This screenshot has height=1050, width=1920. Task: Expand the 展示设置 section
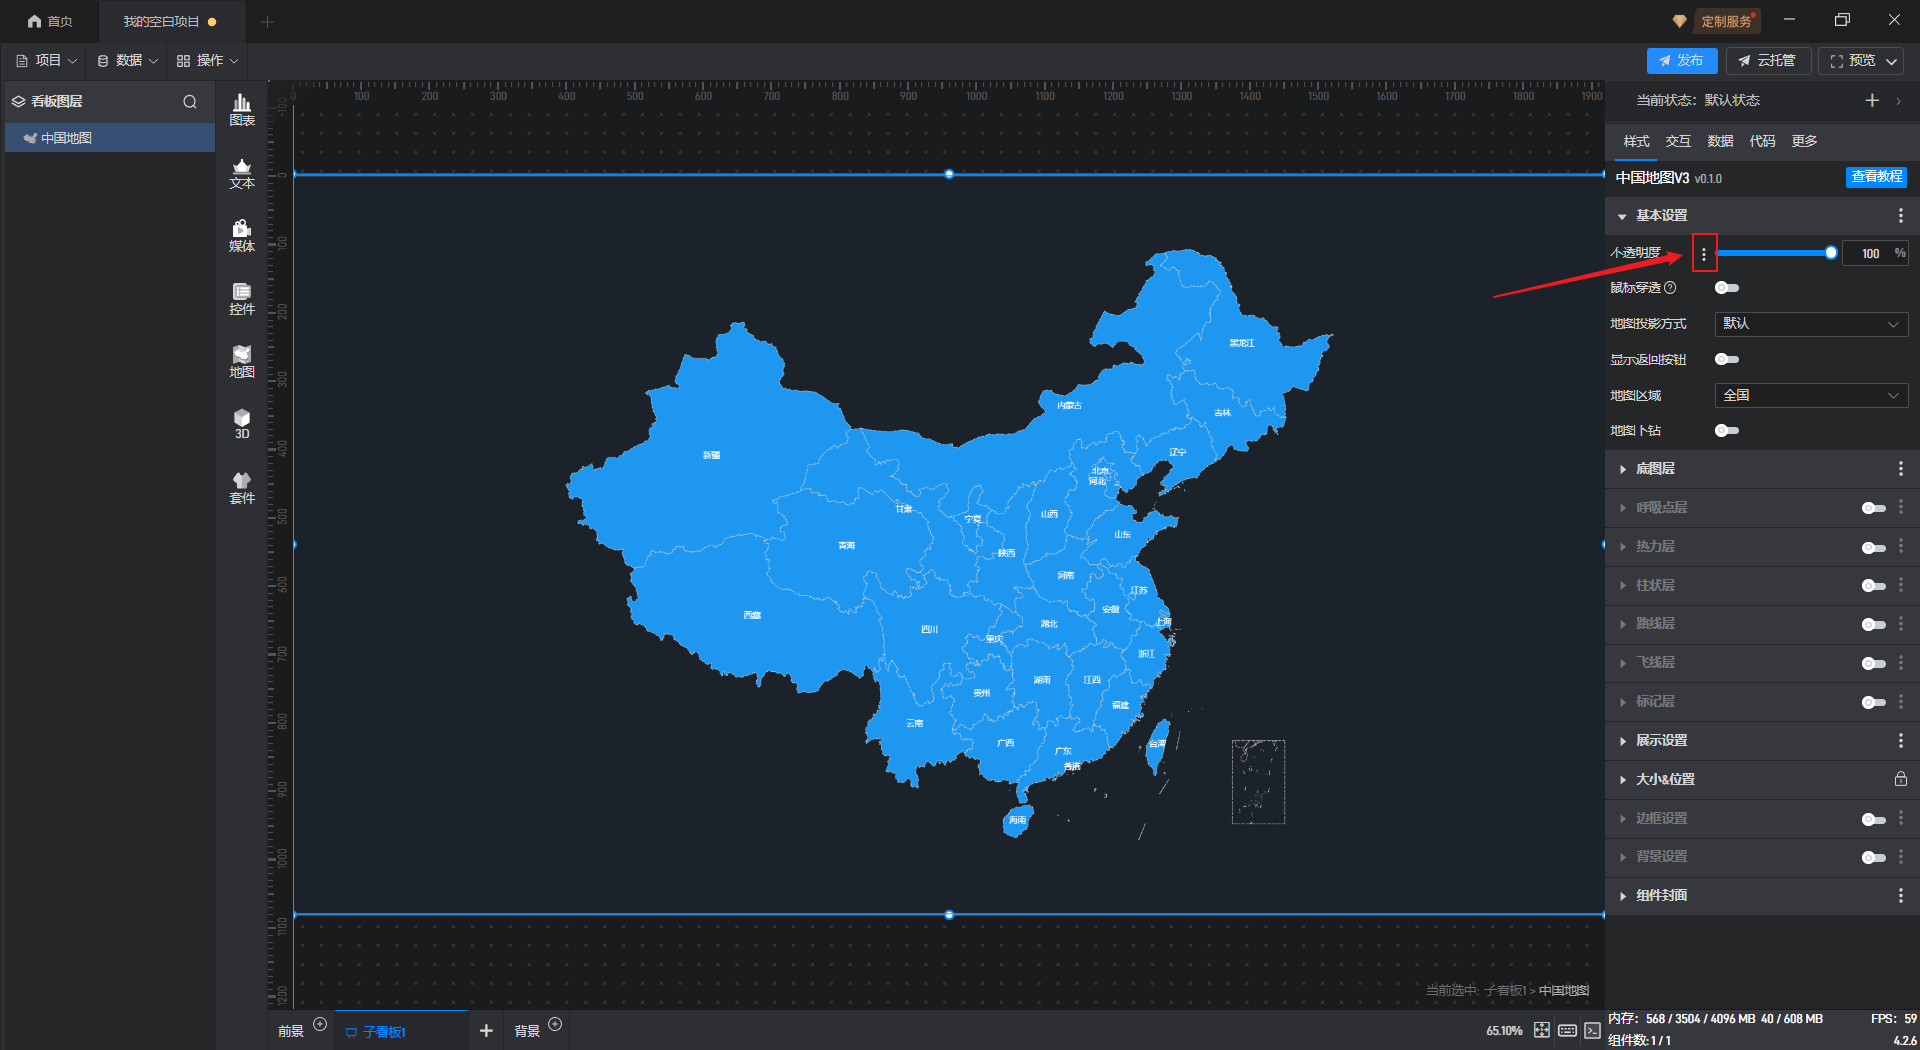pos(1622,741)
